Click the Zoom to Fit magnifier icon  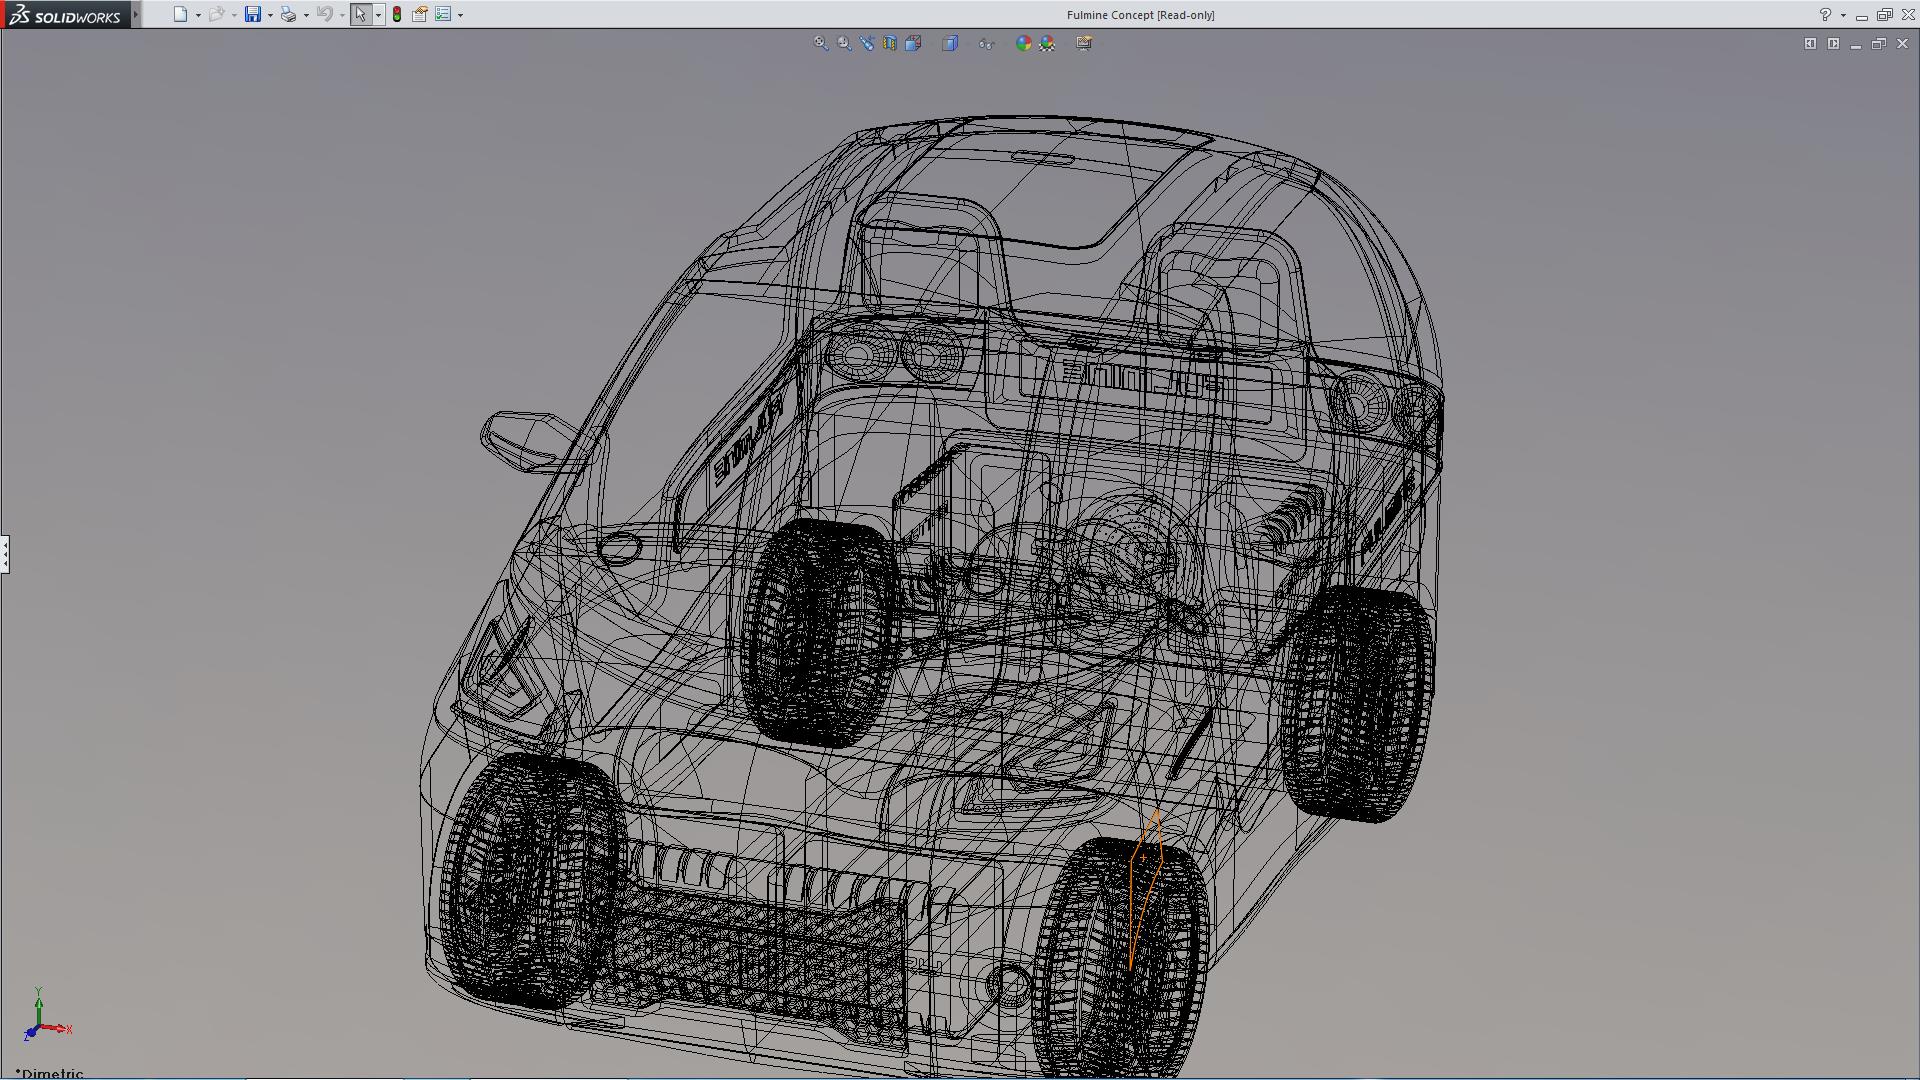(x=821, y=43)
